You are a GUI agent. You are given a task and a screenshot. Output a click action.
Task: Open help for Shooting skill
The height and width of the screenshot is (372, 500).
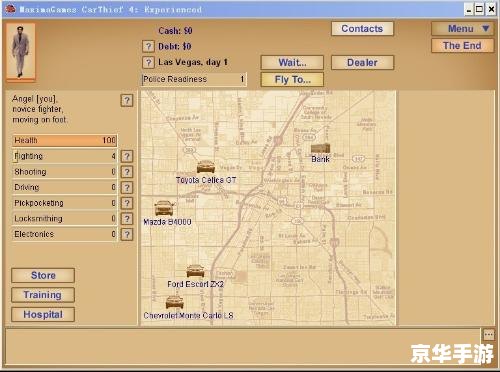127,172
